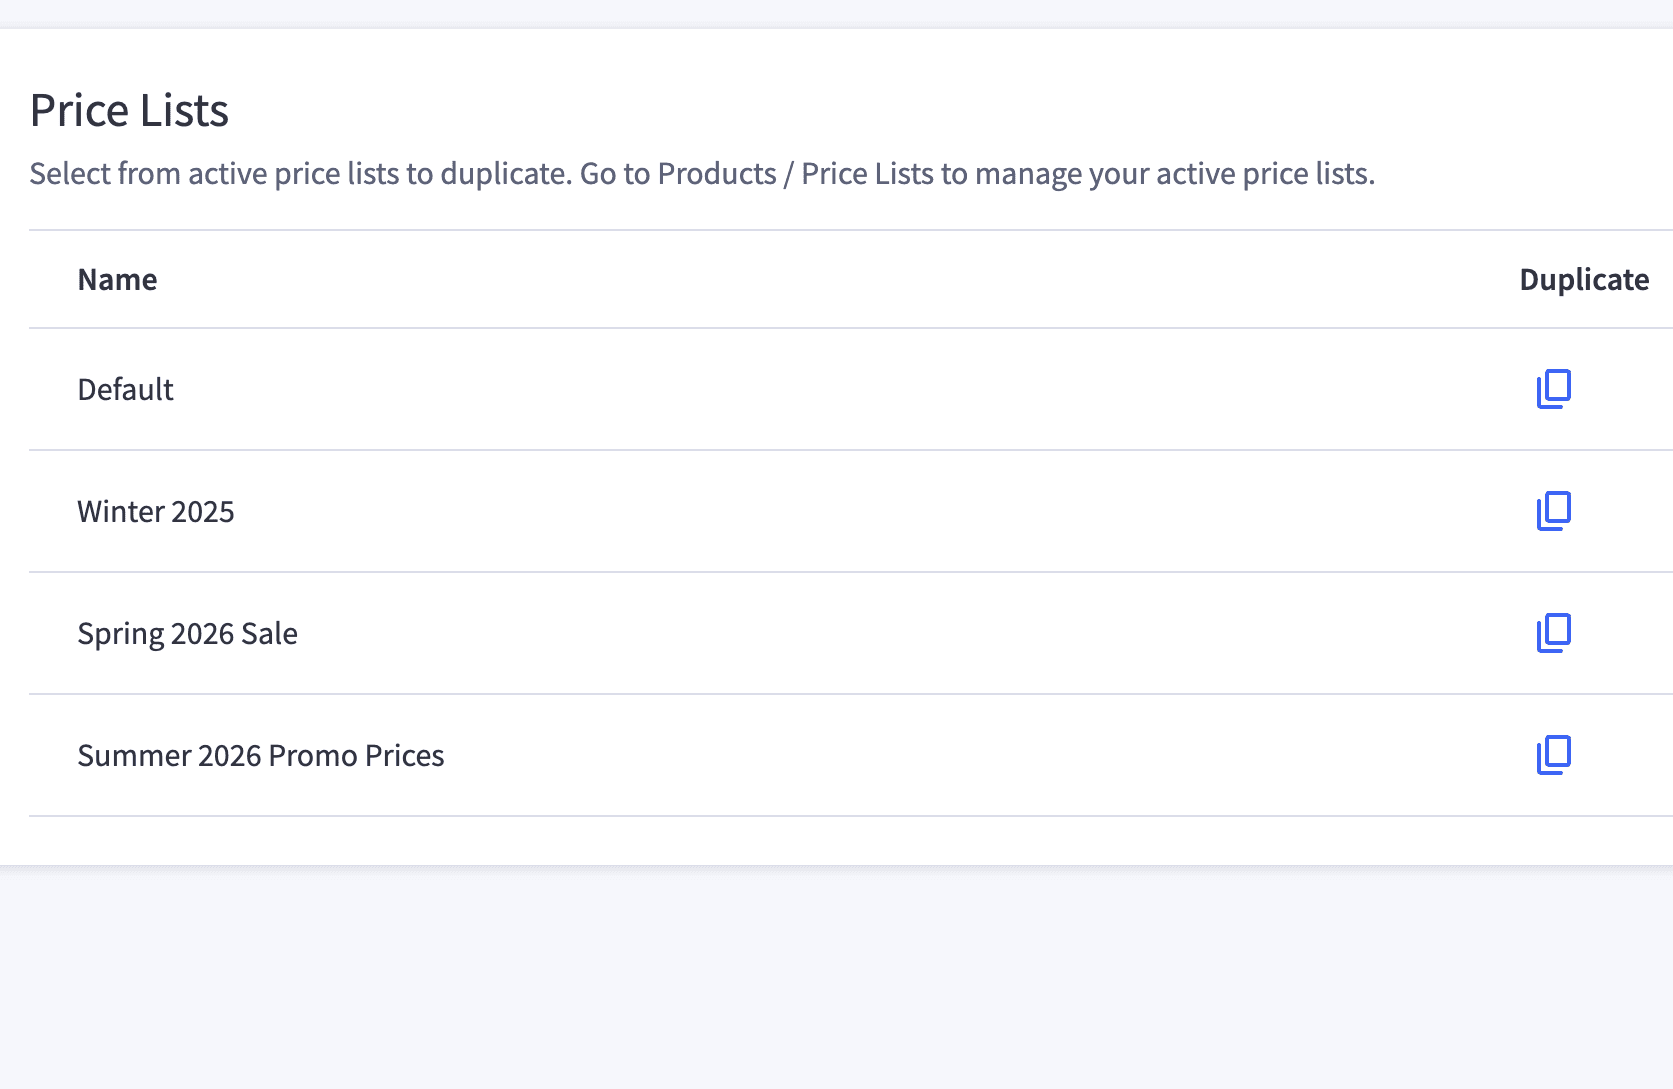Duplicate the Winter 2025 price list
The image size is (1673, 1089).
click(1553, 511)
